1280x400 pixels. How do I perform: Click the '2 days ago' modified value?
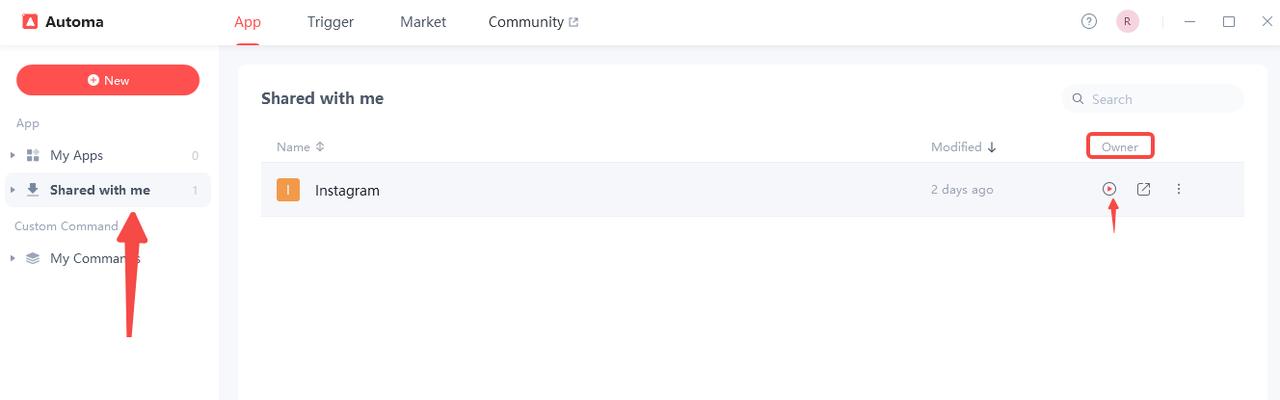962,190
